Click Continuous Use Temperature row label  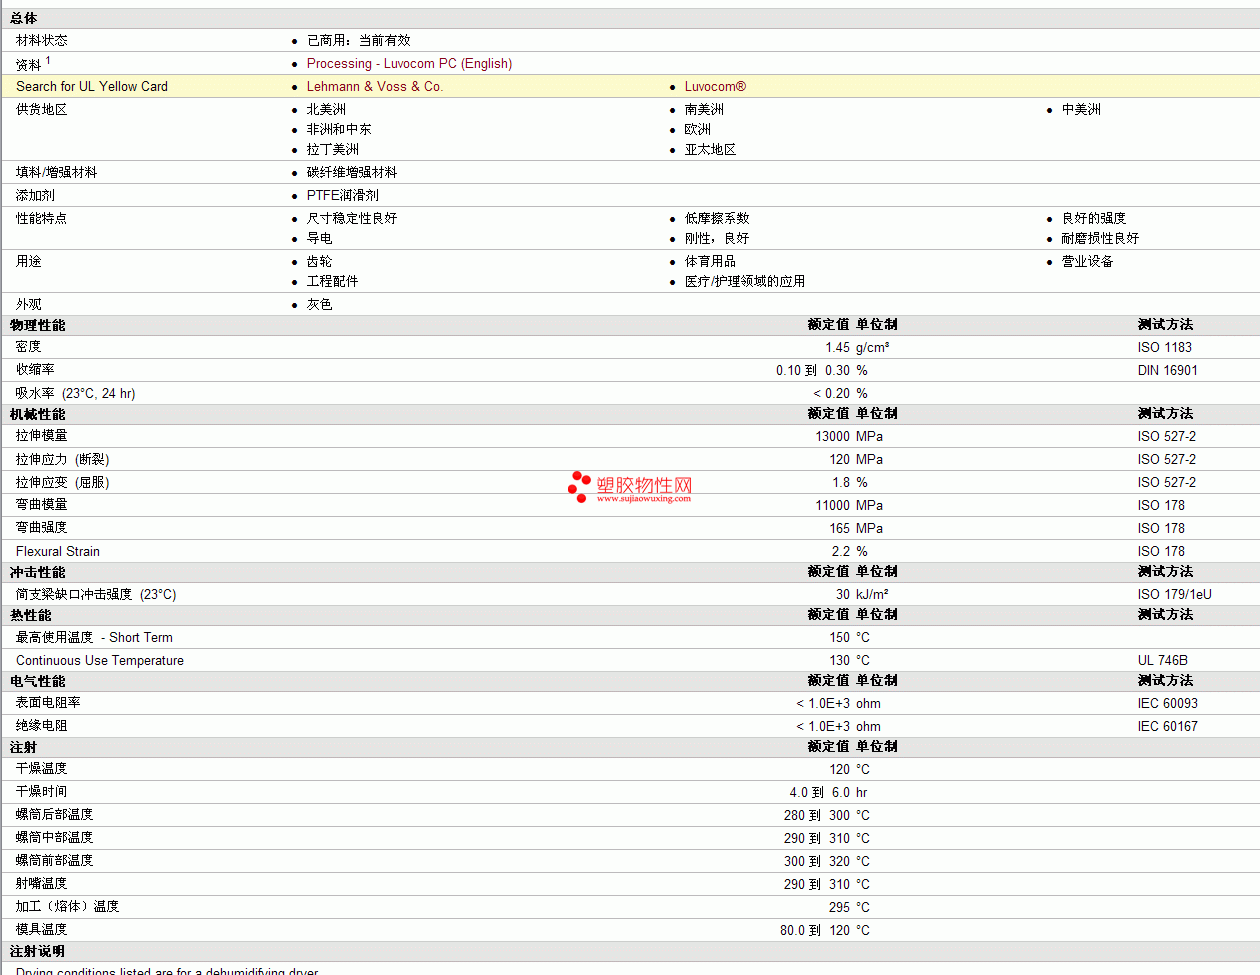pyautogui.click(x=100, y=660)
